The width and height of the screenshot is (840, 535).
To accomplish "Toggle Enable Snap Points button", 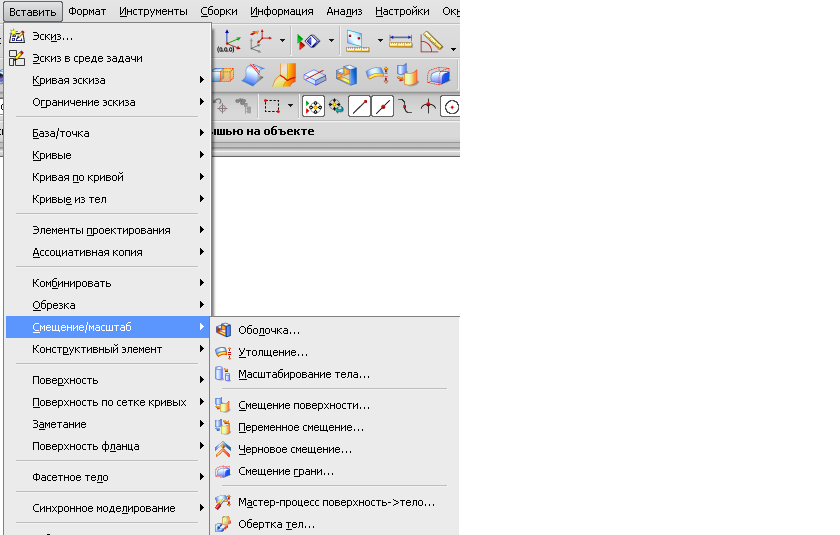I will pos(313,107).
